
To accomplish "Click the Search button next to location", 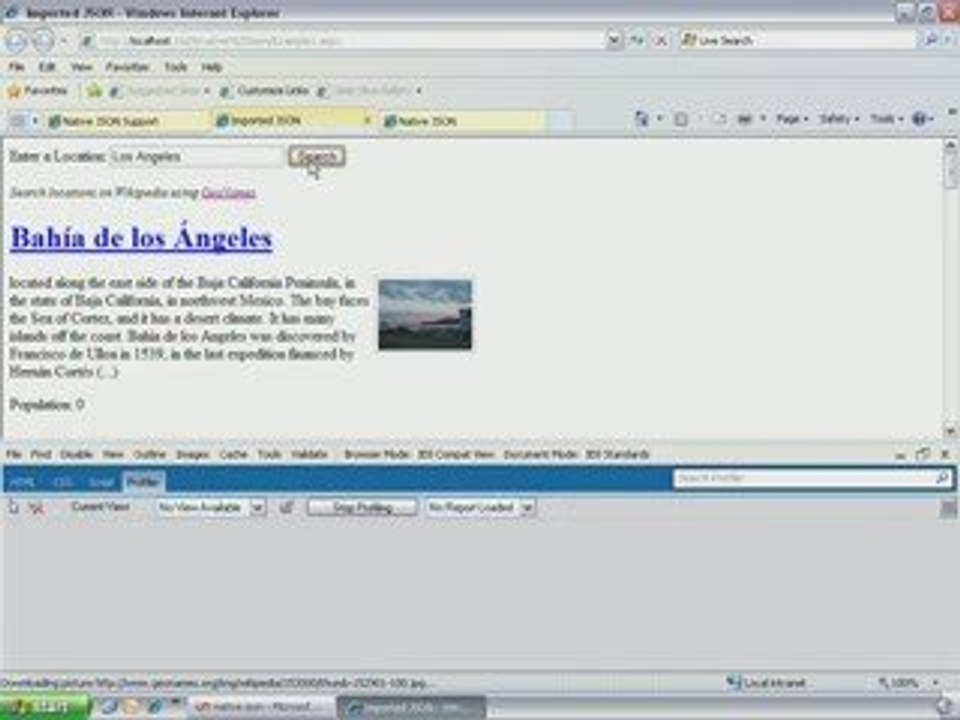I will 317,157.
